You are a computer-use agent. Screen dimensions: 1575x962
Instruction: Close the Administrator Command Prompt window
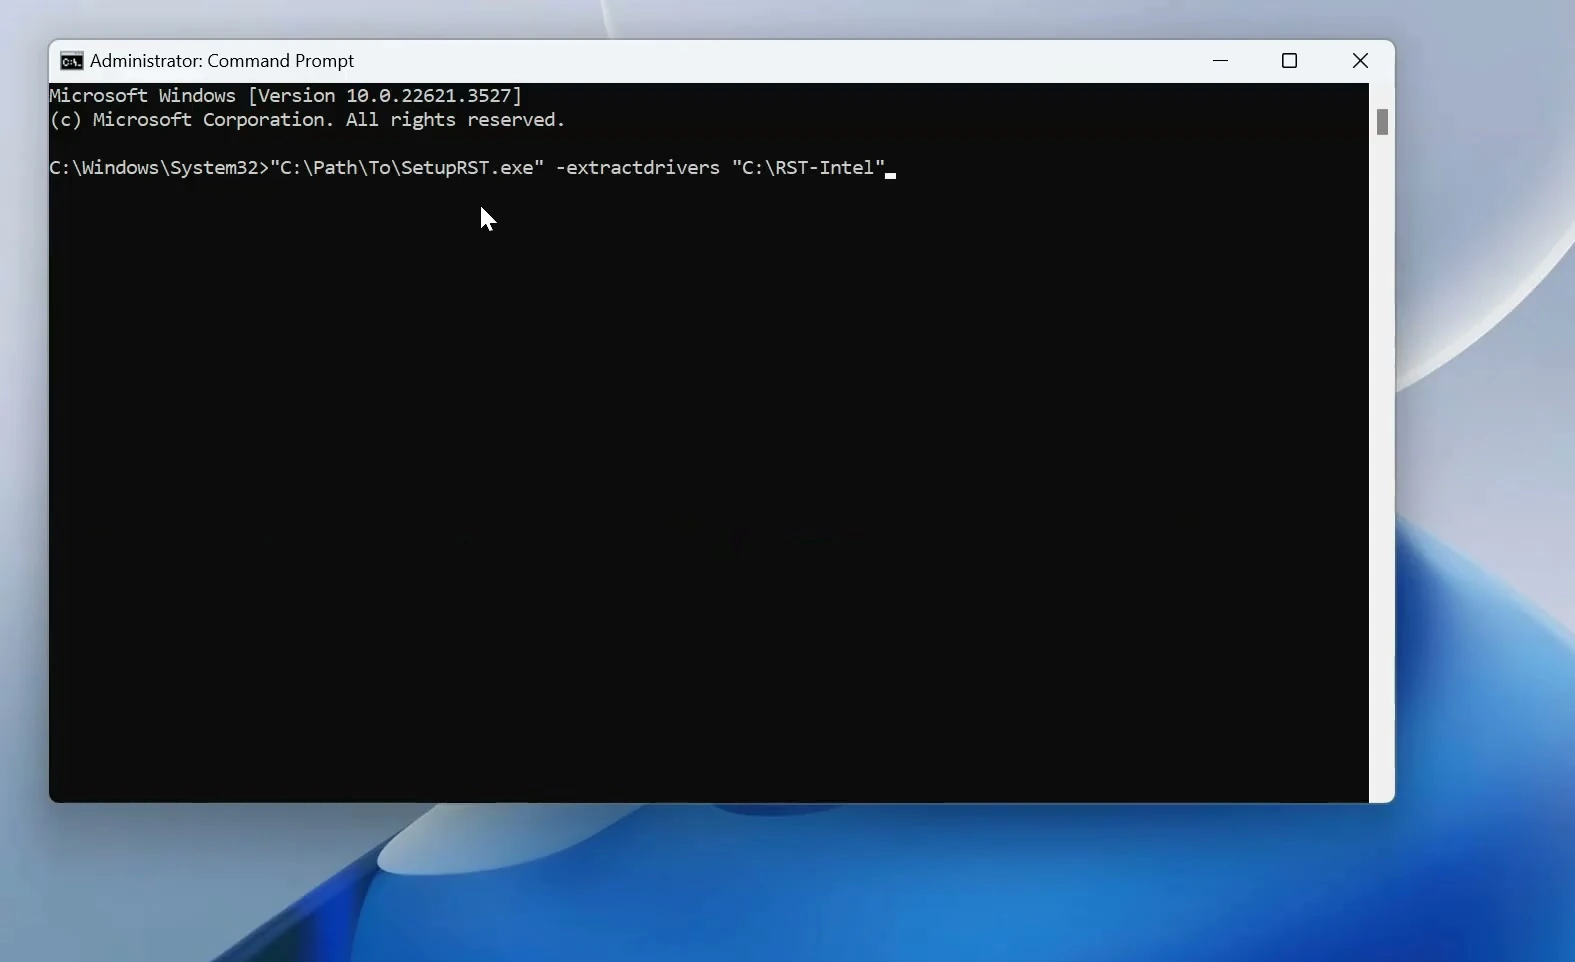point(1360,61)
